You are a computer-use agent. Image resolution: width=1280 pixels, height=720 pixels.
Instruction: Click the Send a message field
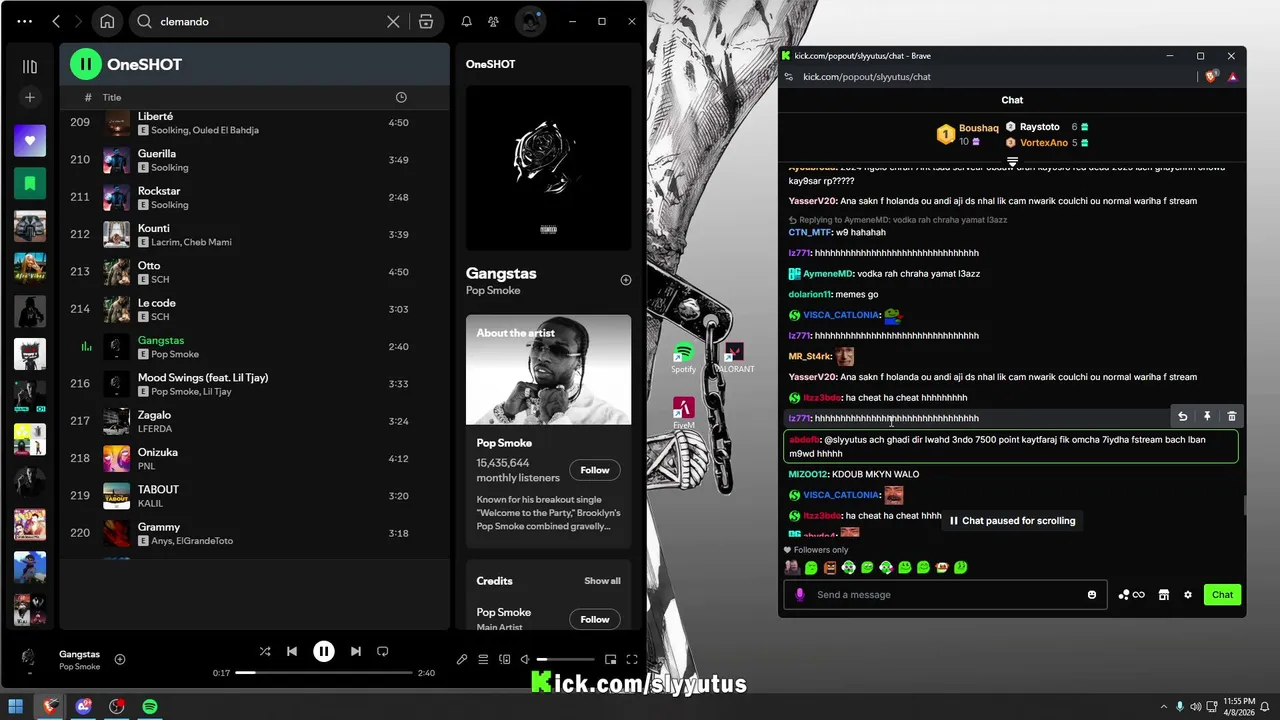(945, 594)
